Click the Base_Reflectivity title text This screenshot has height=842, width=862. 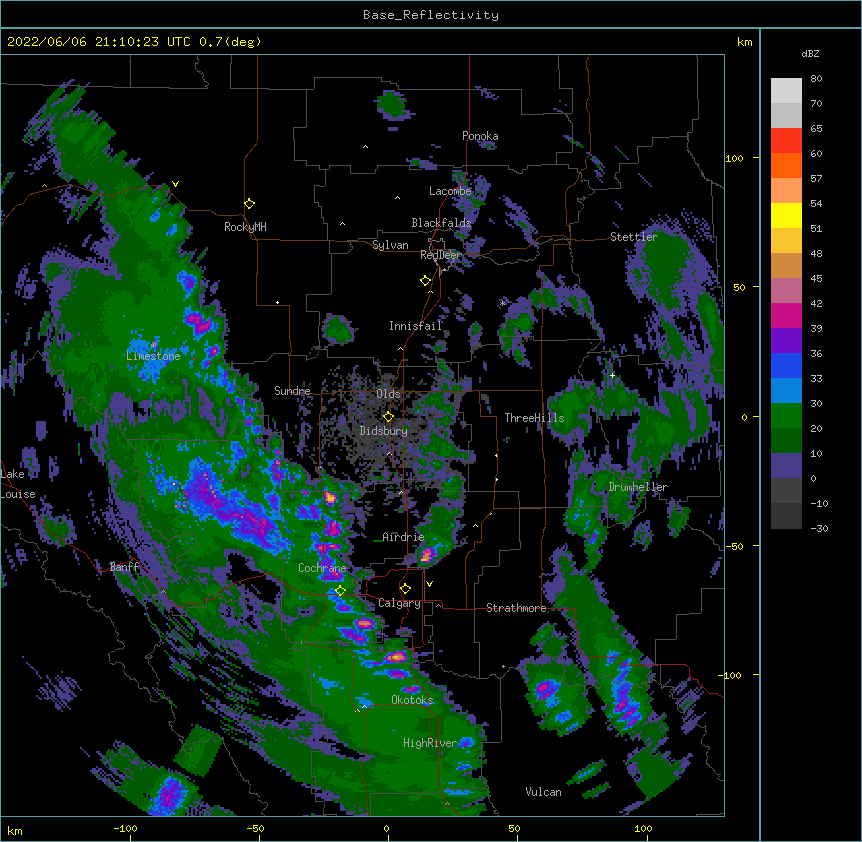431,15
